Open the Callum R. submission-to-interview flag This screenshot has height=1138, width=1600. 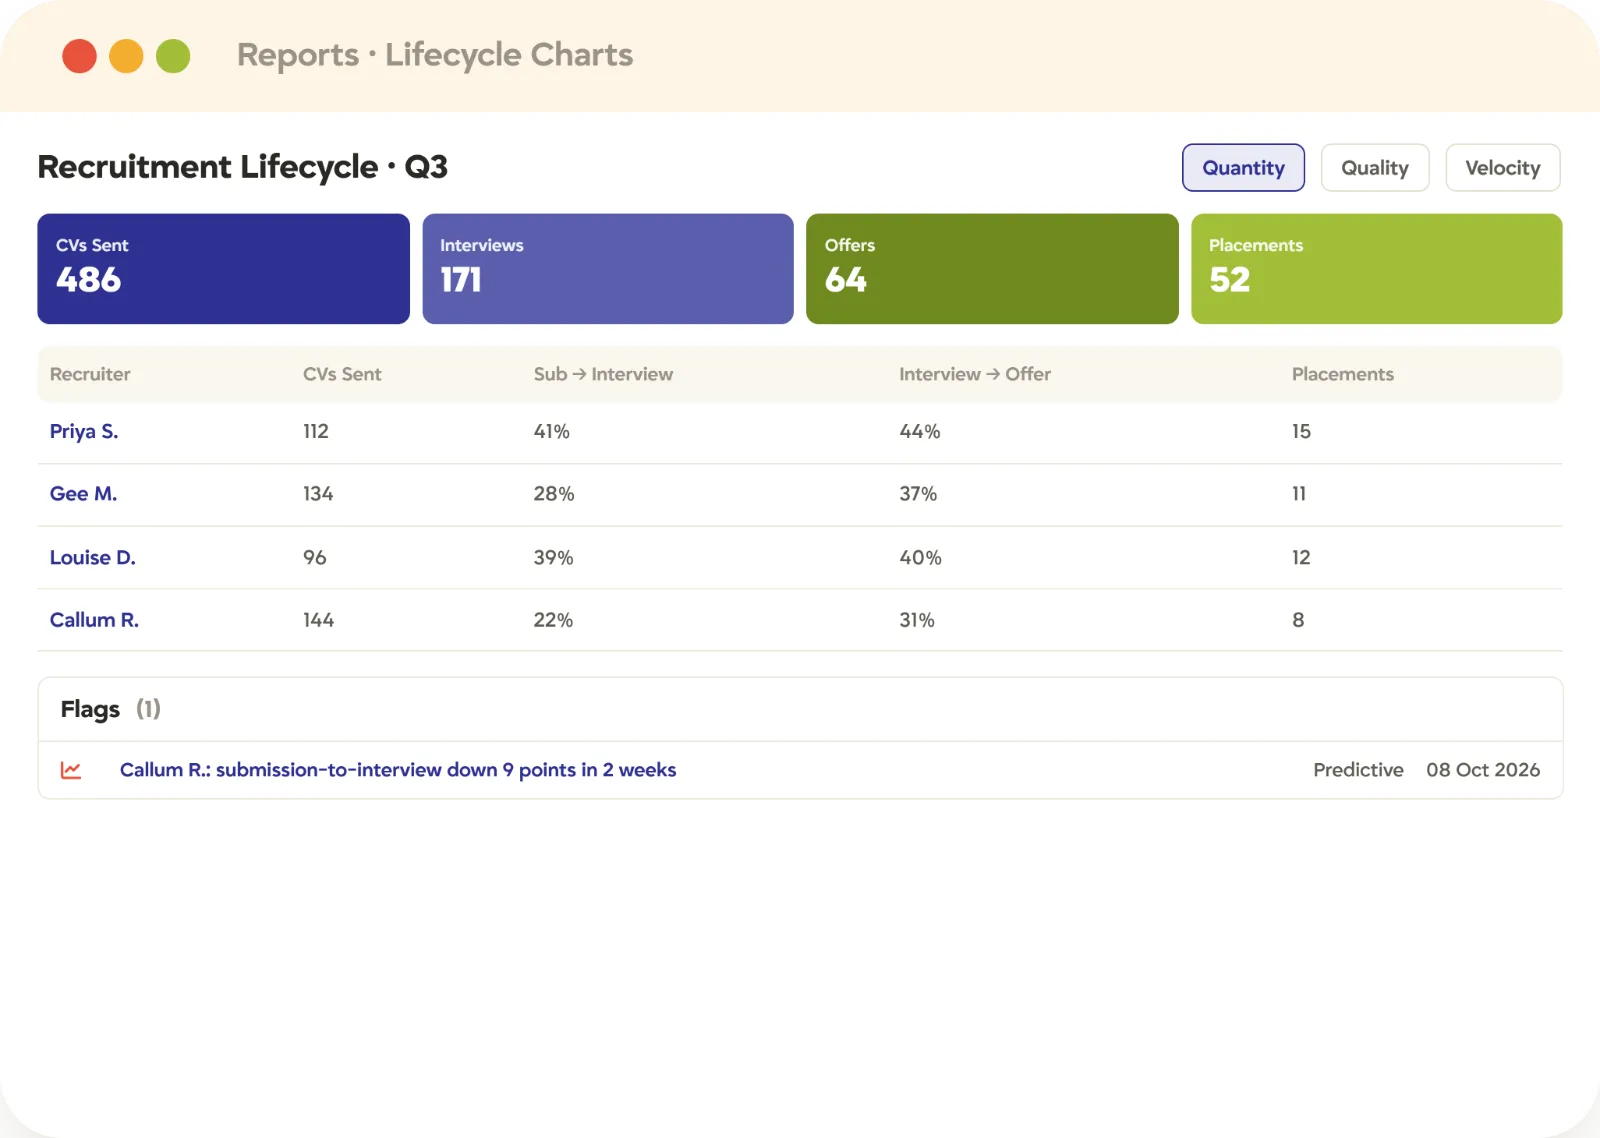pos(398,770)
